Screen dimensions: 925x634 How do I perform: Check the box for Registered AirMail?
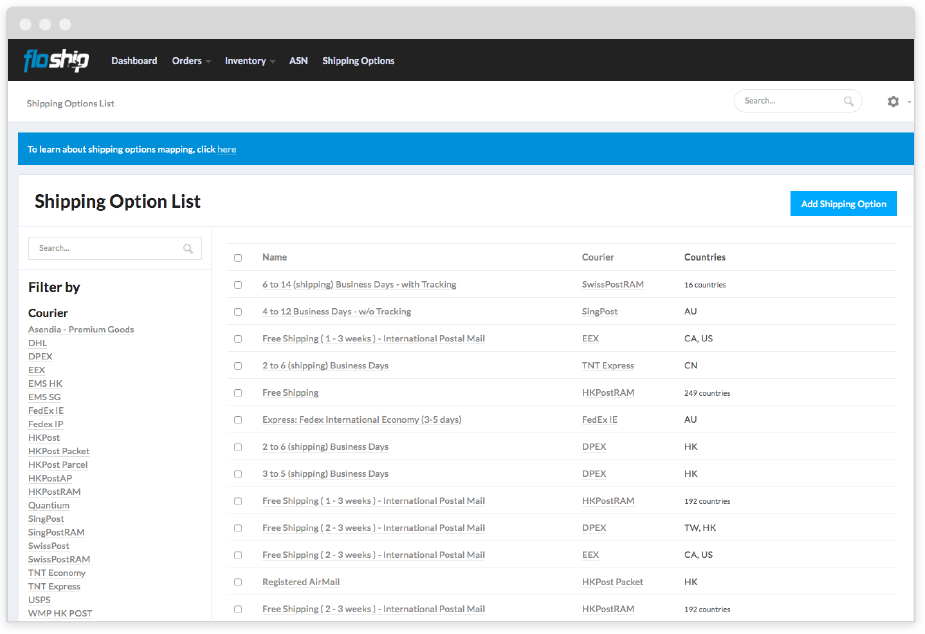coord(238,582)
